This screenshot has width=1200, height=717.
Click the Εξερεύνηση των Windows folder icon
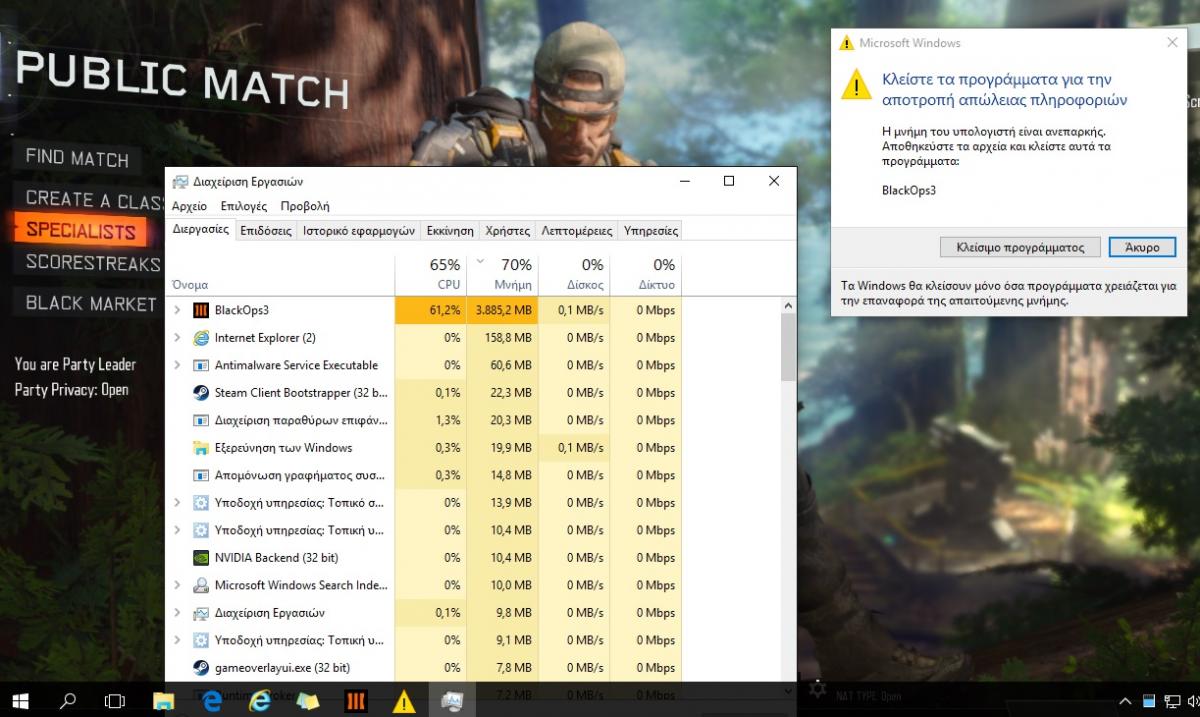coord(200,448)
